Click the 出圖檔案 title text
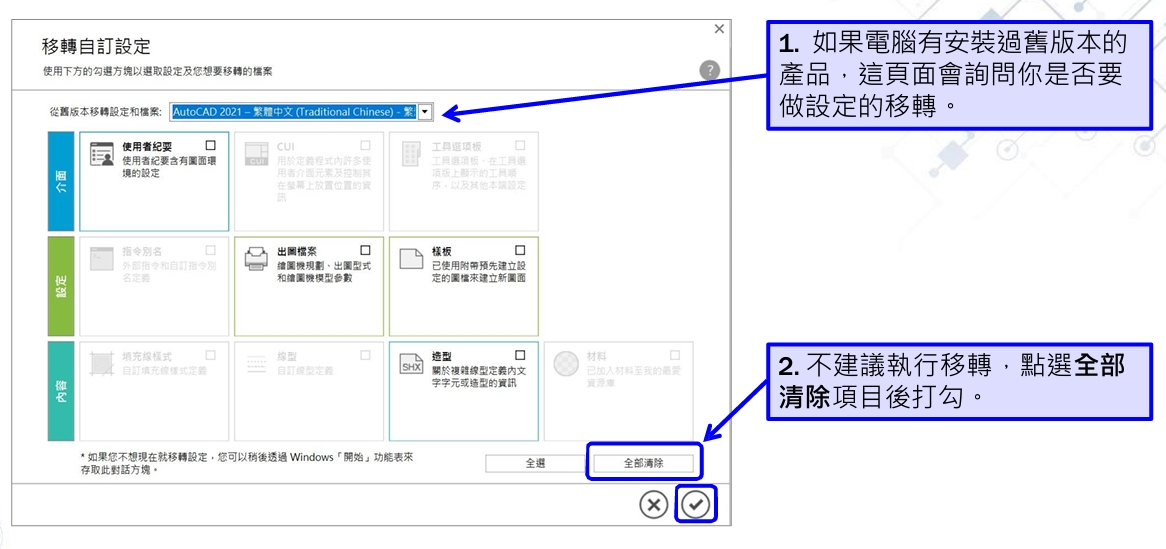 [297, 251]
